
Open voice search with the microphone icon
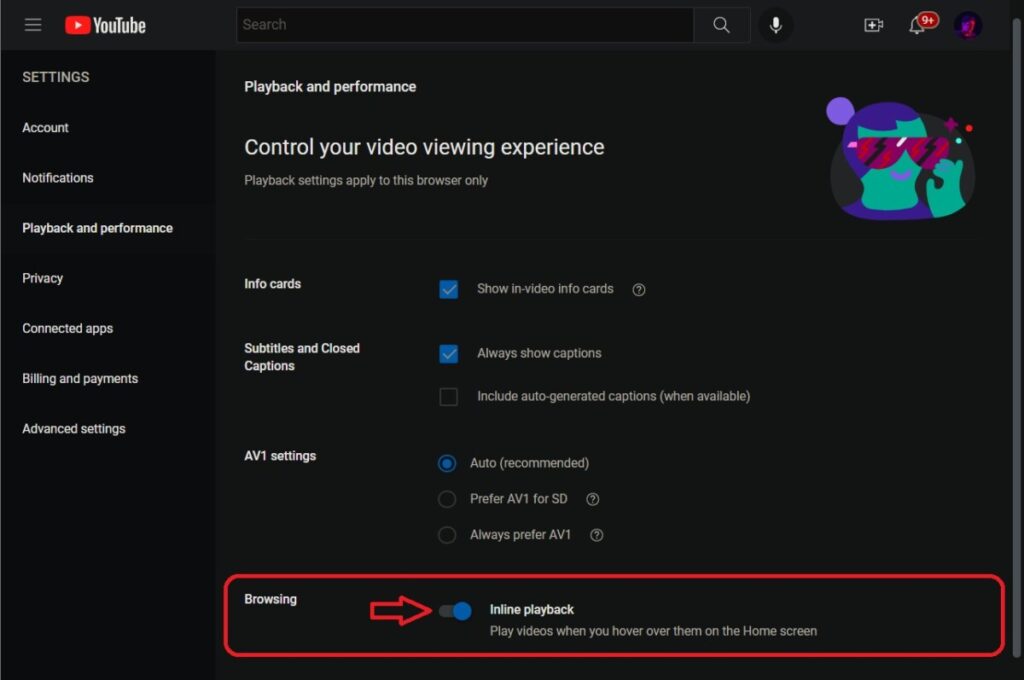click(776, 25)
